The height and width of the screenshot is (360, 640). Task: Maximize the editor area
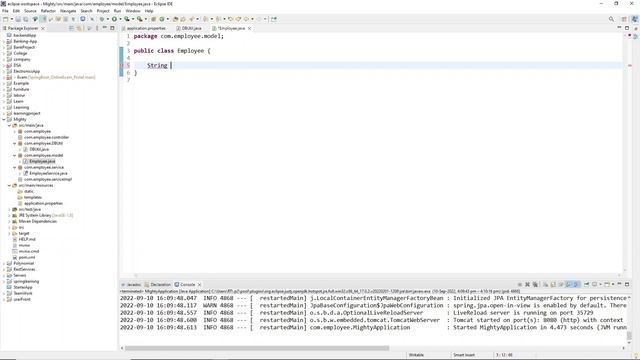[627, 28]
